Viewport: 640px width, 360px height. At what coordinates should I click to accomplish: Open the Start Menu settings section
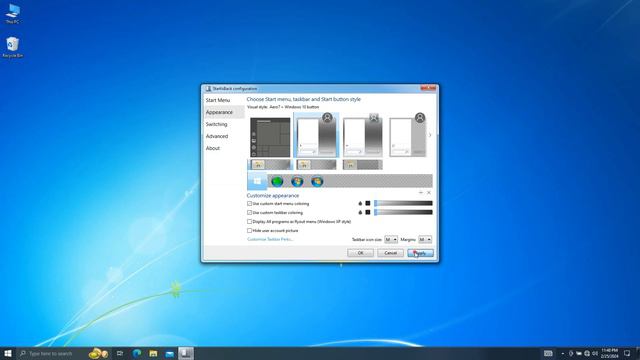218,100
